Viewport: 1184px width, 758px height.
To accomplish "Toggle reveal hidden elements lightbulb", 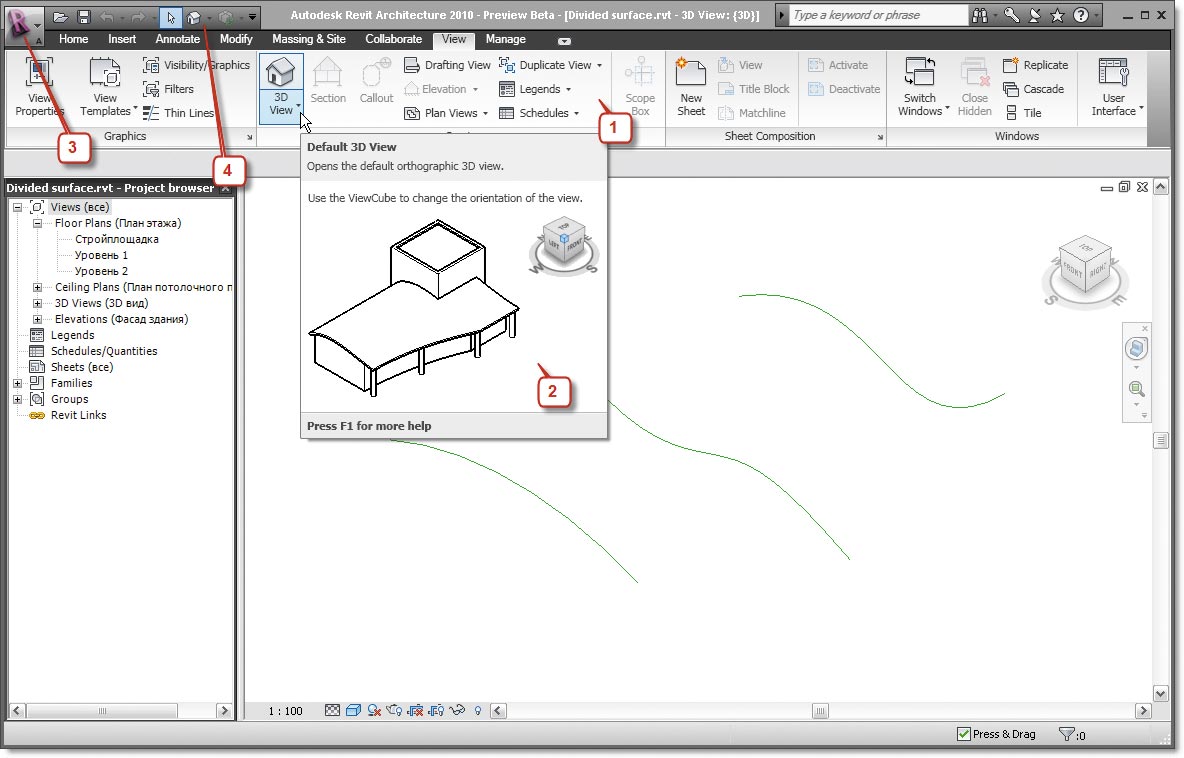I will pos(478,710).
